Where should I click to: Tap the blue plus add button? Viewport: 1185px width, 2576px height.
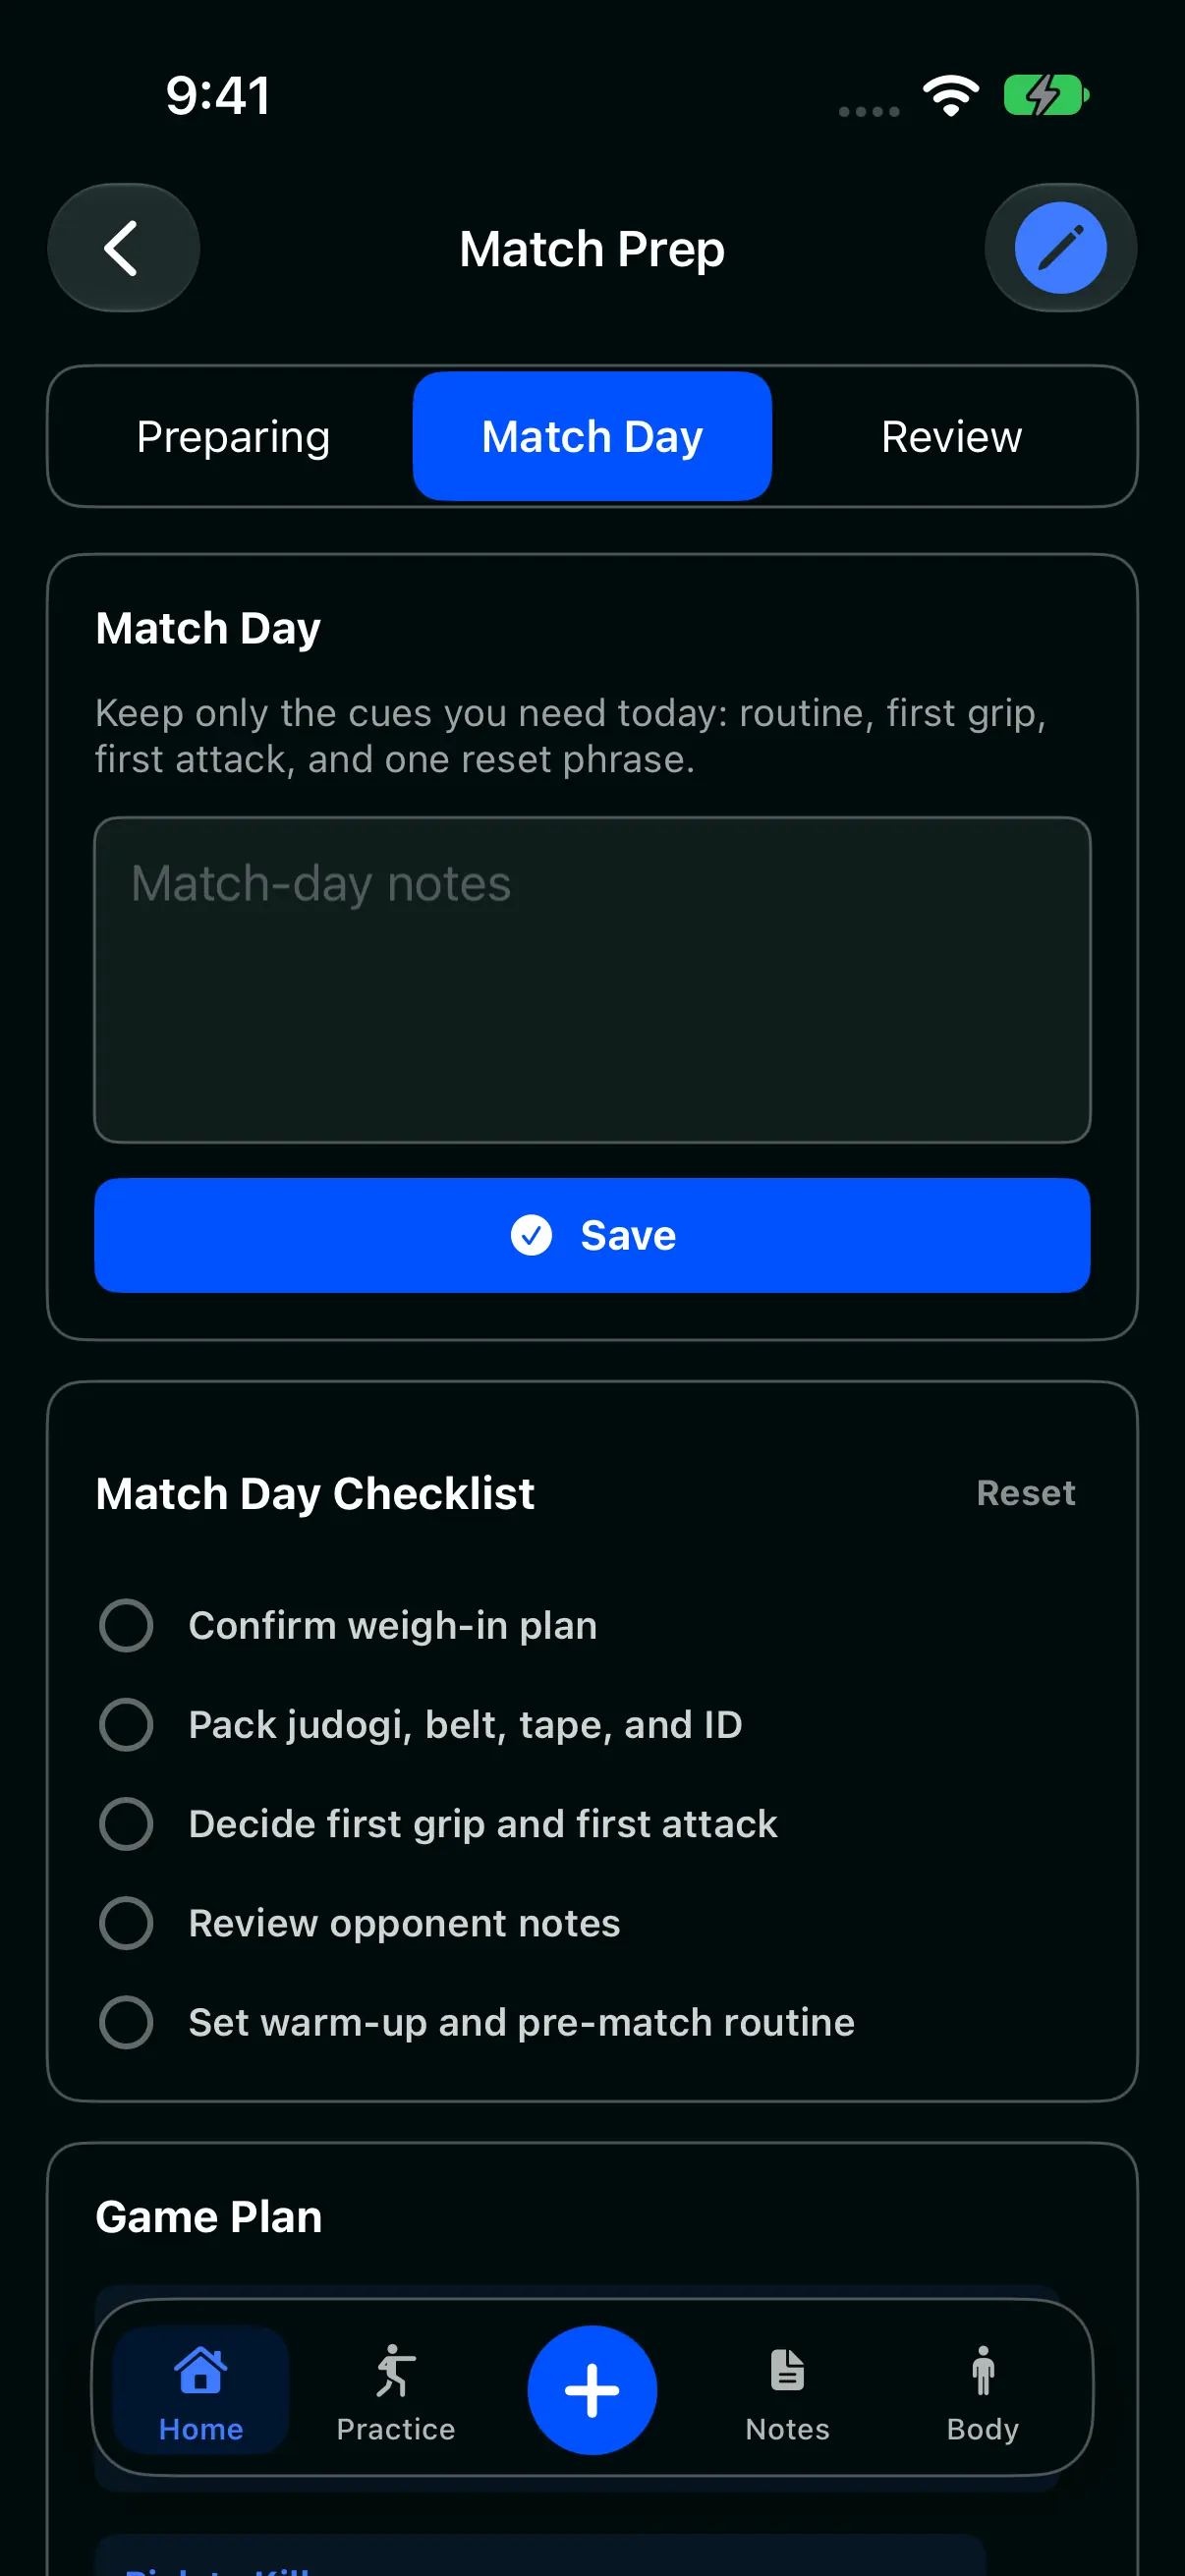tap(592, 2389)
